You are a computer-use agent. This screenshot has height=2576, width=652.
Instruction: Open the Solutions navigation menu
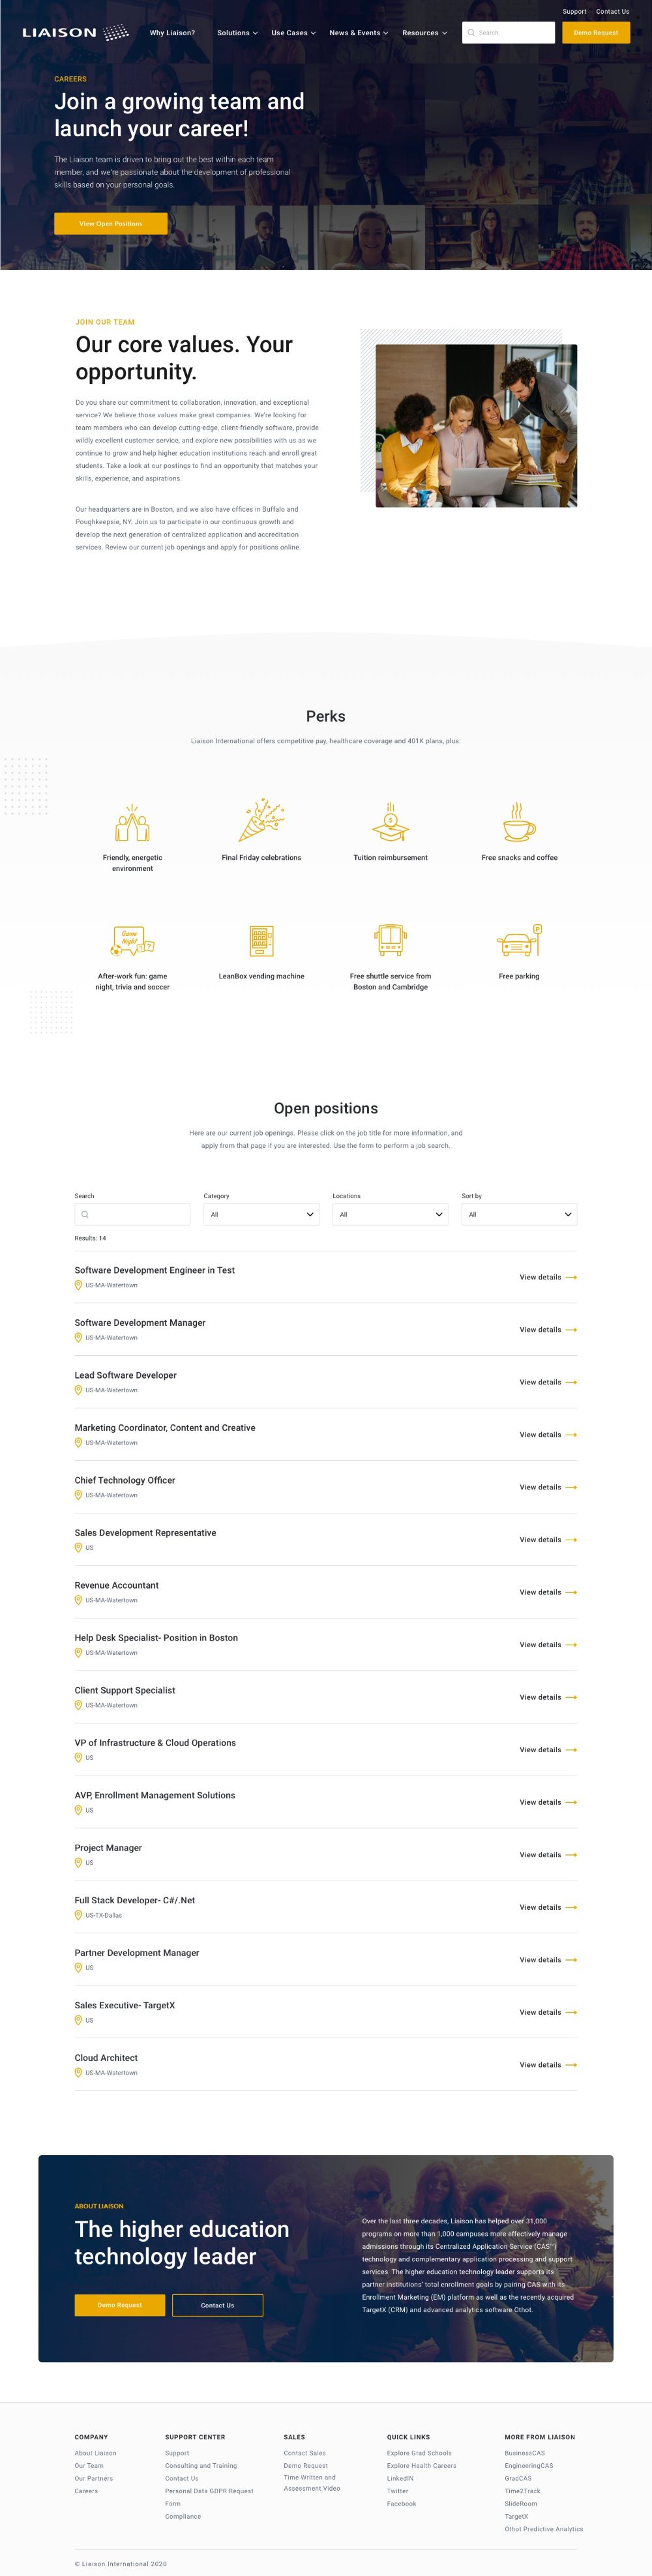[237, 33]
